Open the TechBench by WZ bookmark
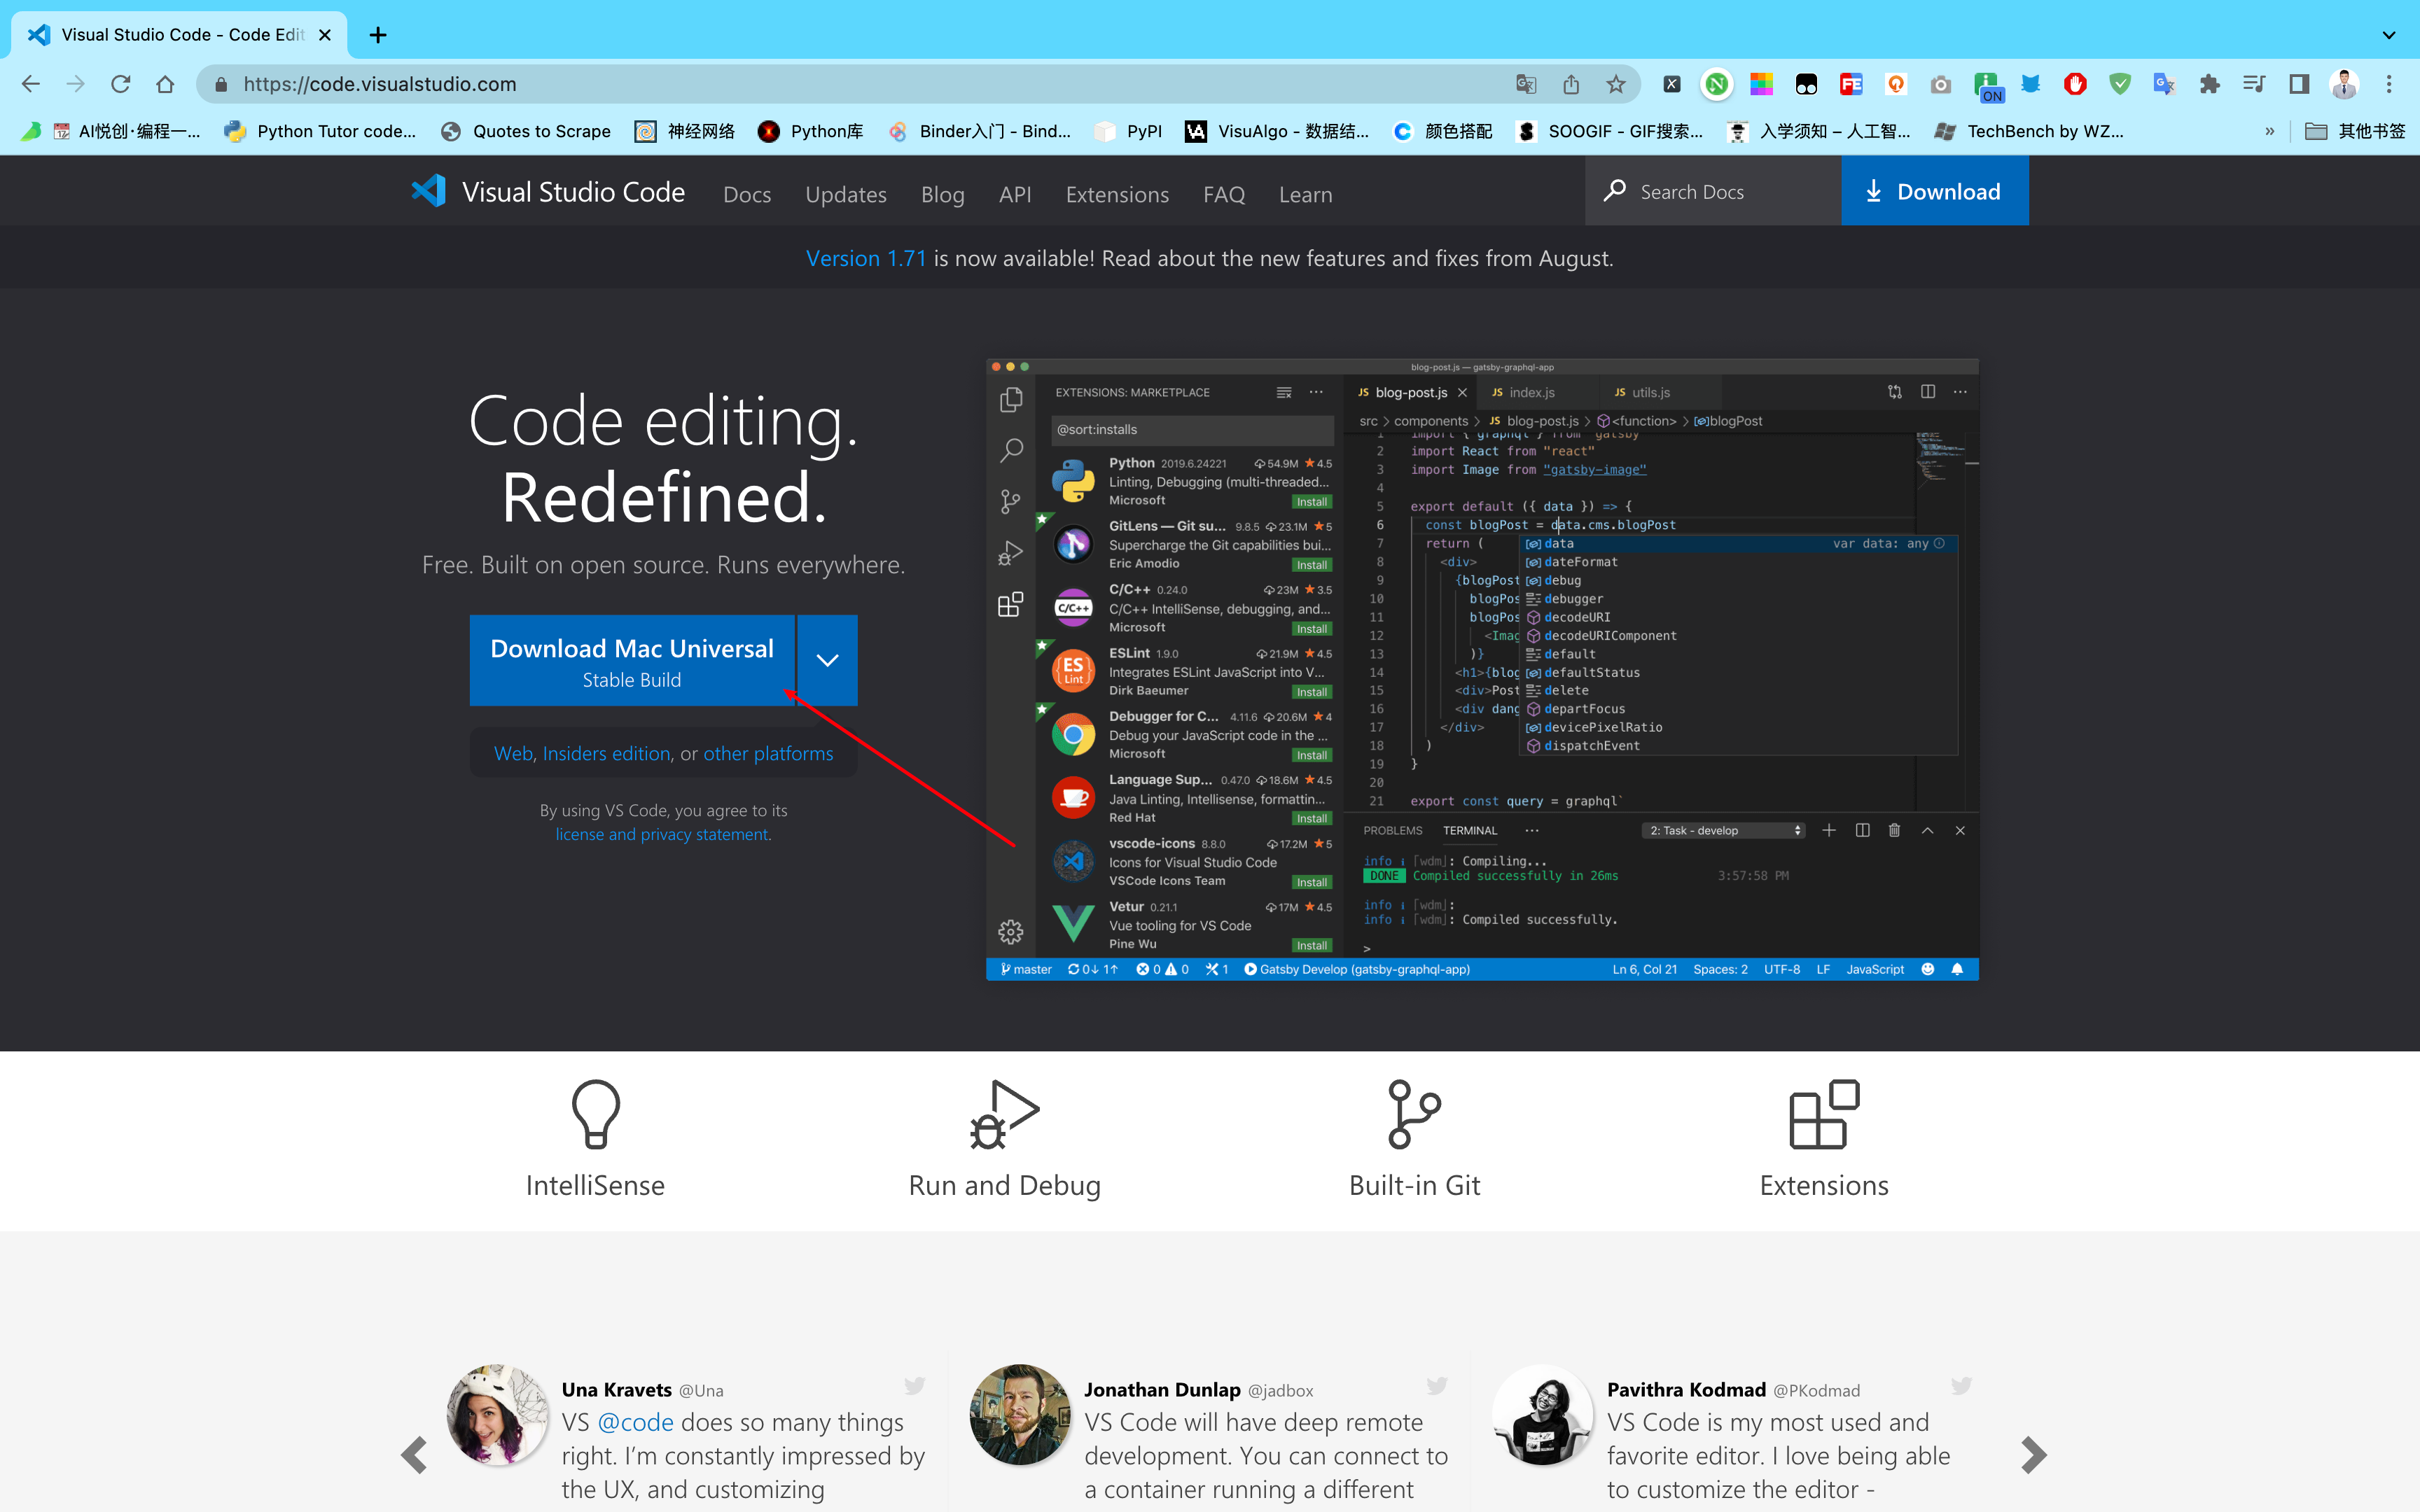This screenshot has height=1512, width=2420. (x=2029, y=131)
